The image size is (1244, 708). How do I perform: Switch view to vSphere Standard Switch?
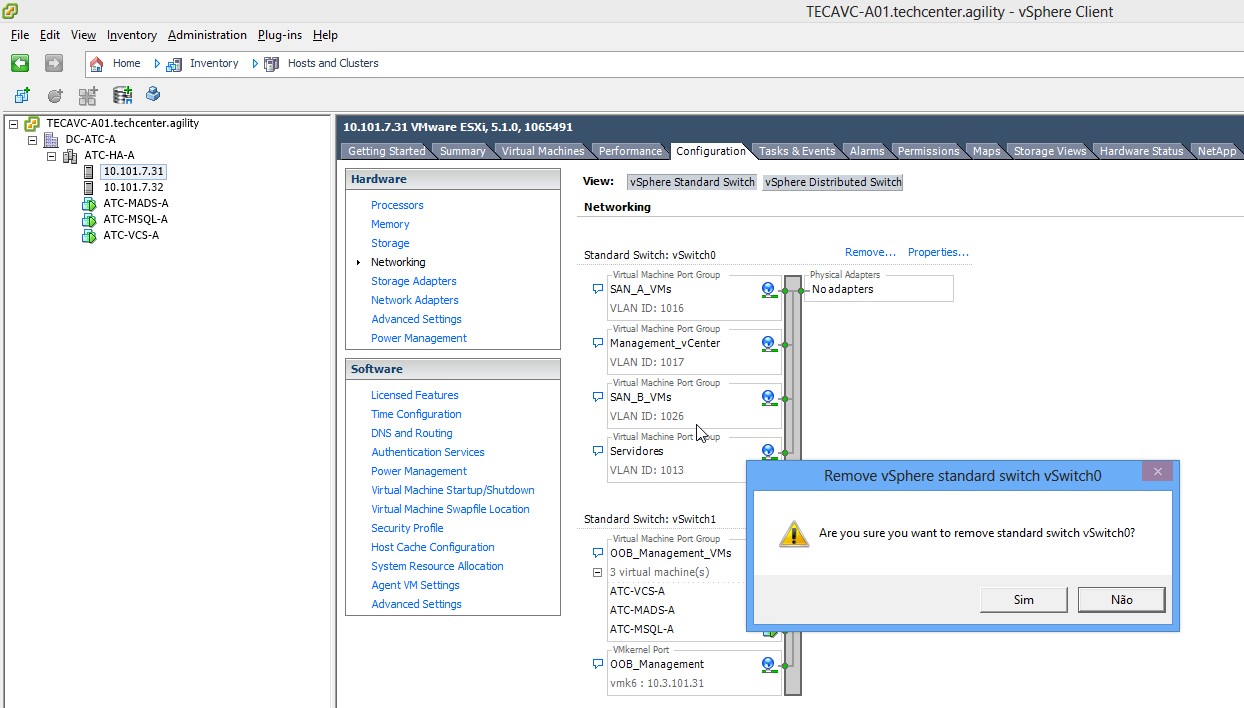click(692, 182)
